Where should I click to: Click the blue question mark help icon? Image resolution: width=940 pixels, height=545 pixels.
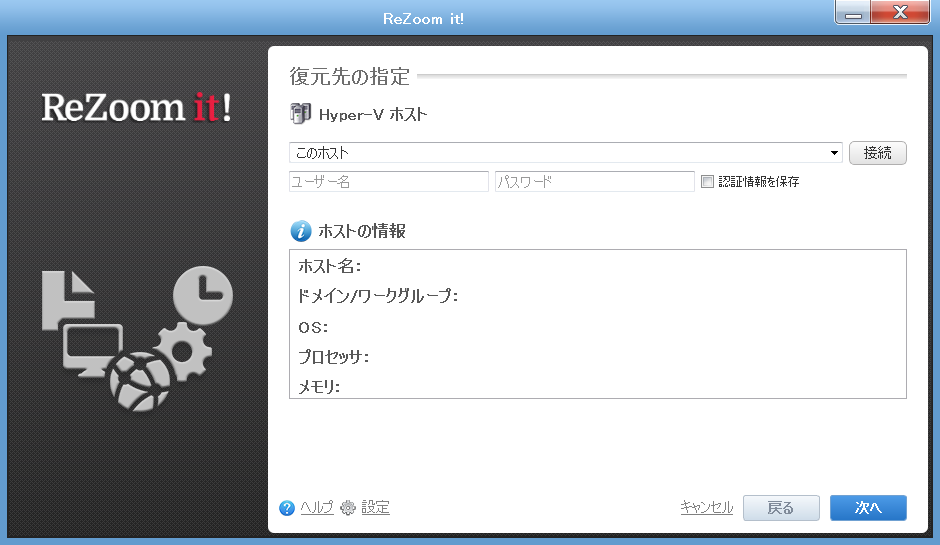[x=287, y=508]
